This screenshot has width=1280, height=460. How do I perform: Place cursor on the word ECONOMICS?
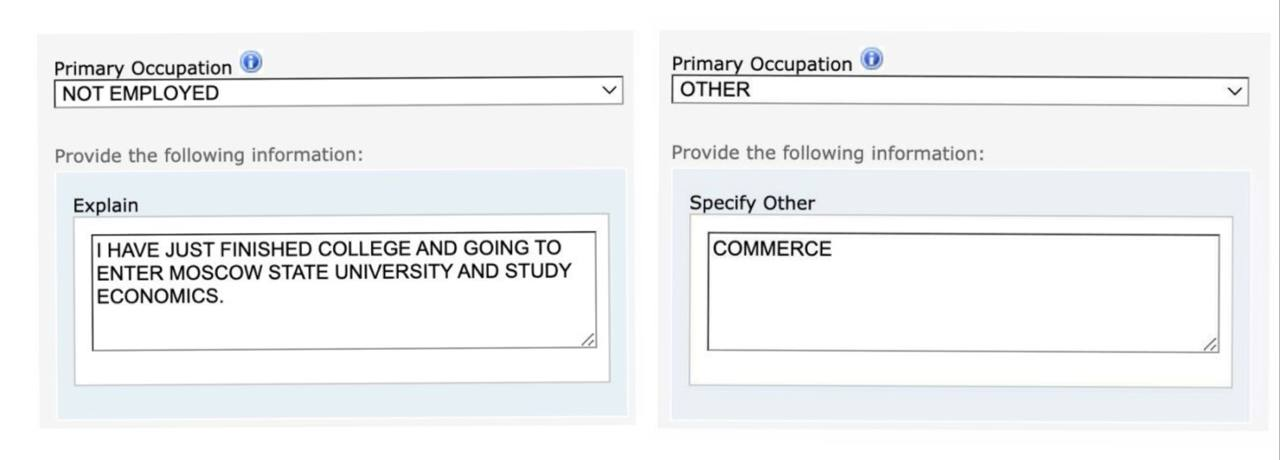click(x=158, y=296)
